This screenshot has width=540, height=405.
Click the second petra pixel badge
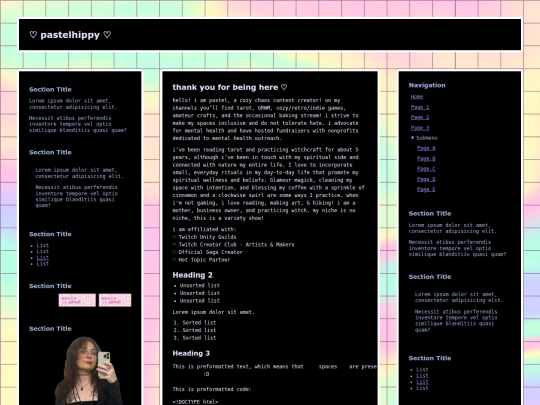click(115, 300)
